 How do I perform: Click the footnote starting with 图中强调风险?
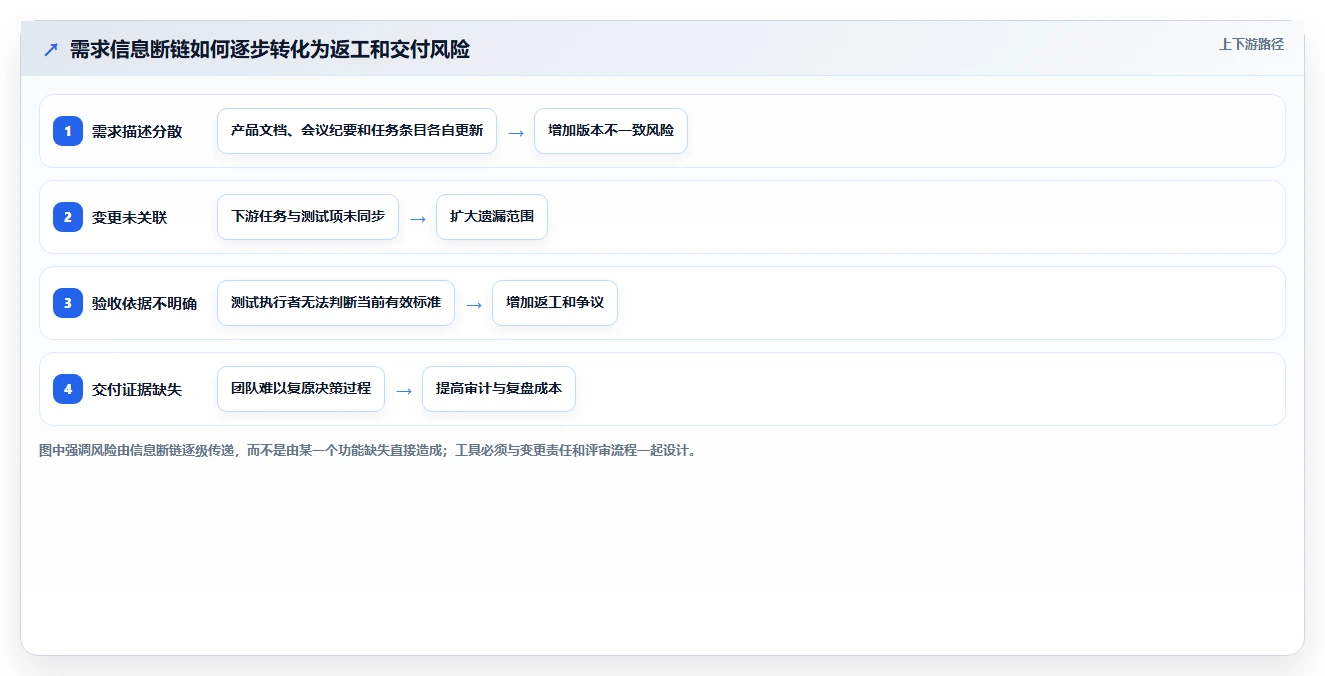(x=368, y=451)
